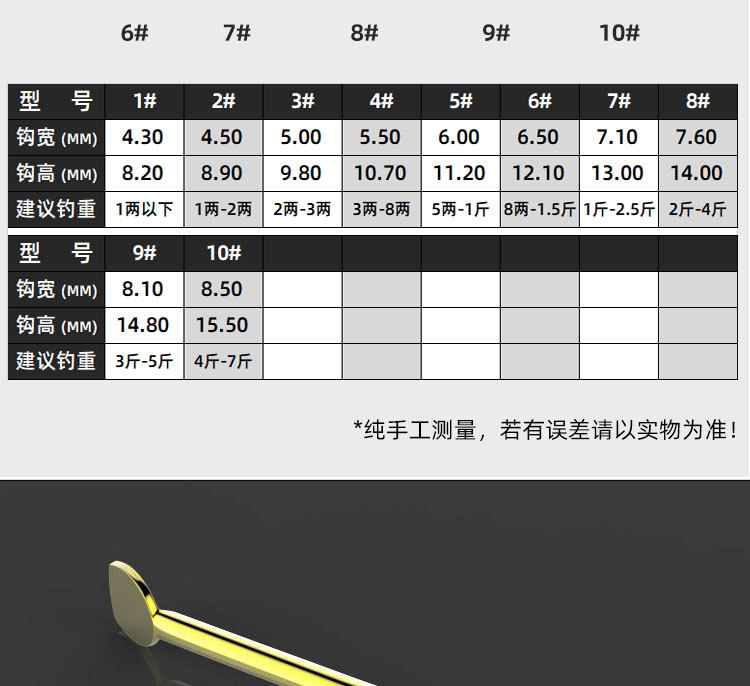Click 建议钓重 label beside 3斤-5斤
Image resolution: width=750 pixels, height=686 pixels.
pyautogui.click(x=56, y=361)
